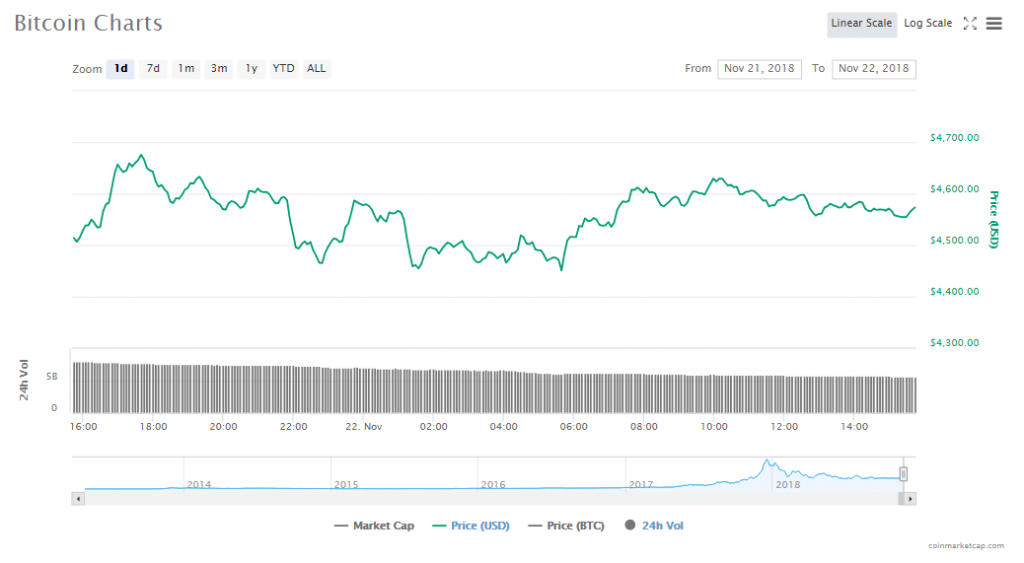The width and height of the screenshot is (1024, 563).
Task: Click the navigator scrollbar right arrow
Action: pos(910,498)
